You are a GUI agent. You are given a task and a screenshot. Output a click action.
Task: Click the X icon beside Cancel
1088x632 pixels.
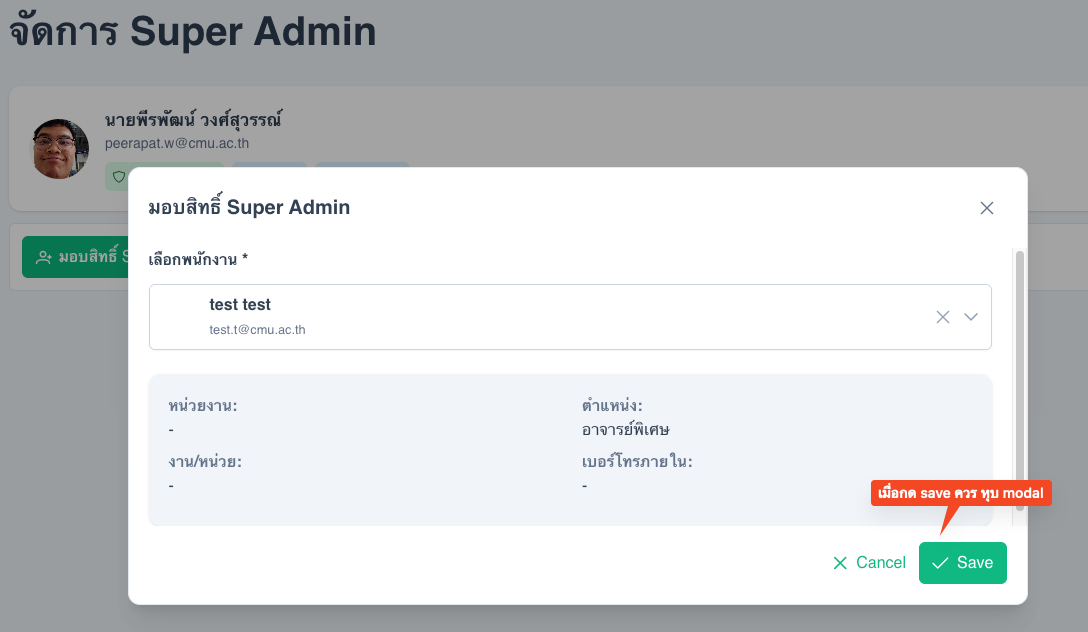[840, 563]
